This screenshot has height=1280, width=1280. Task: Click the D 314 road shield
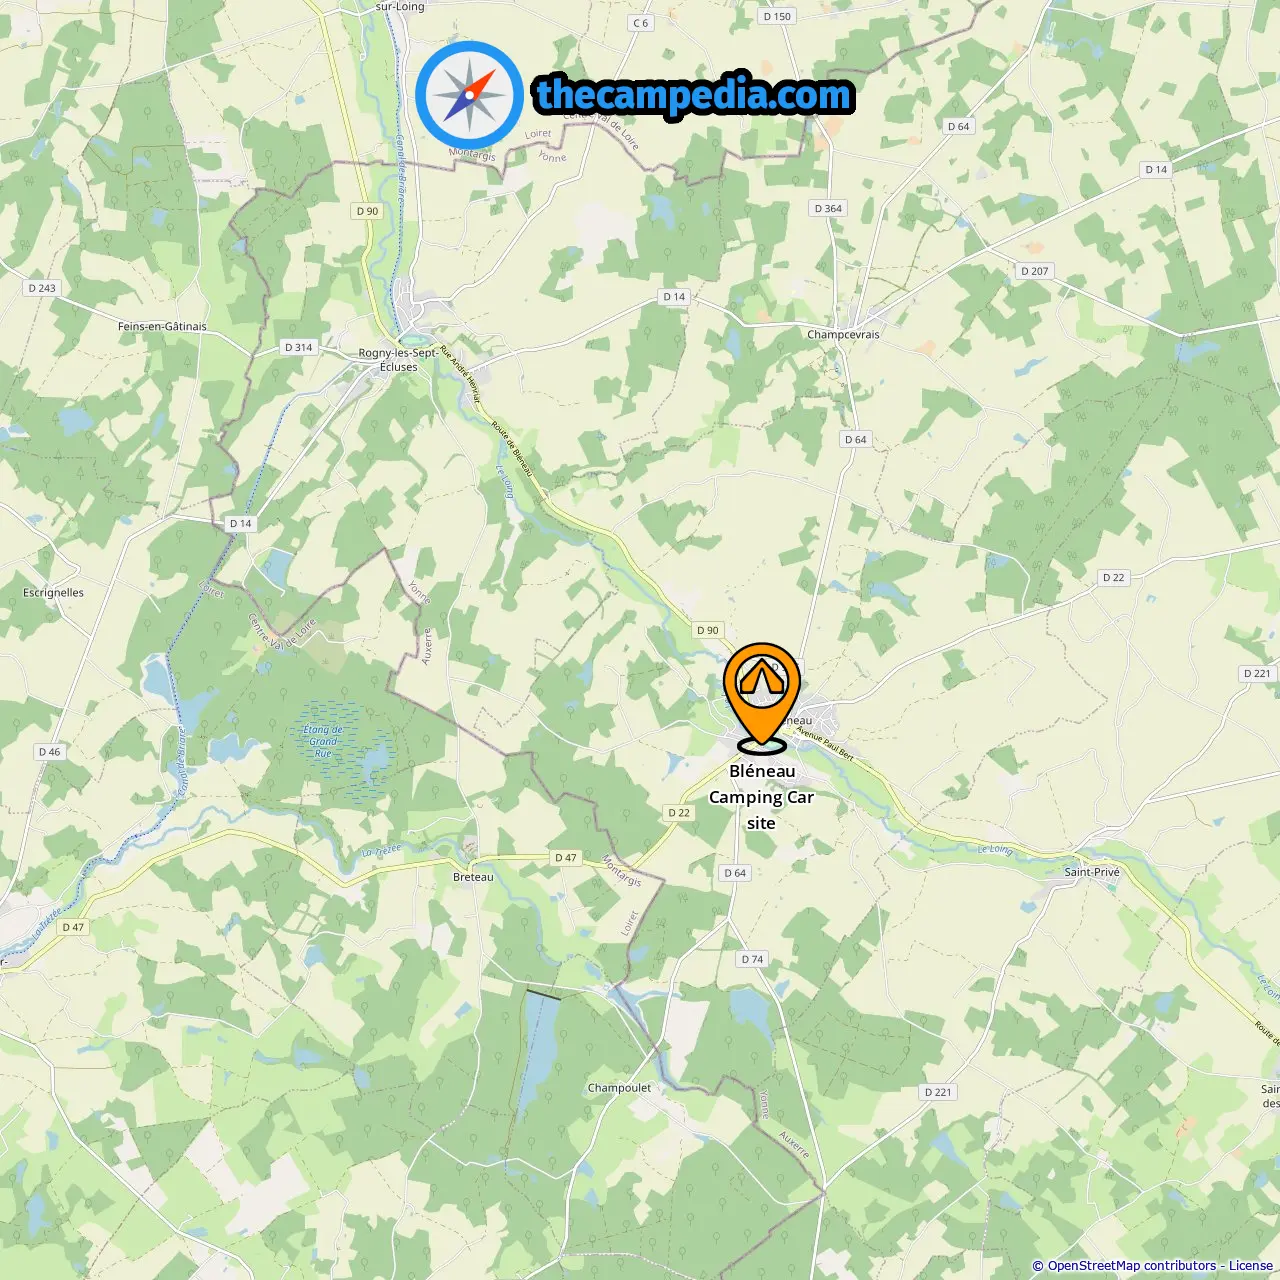298,347
